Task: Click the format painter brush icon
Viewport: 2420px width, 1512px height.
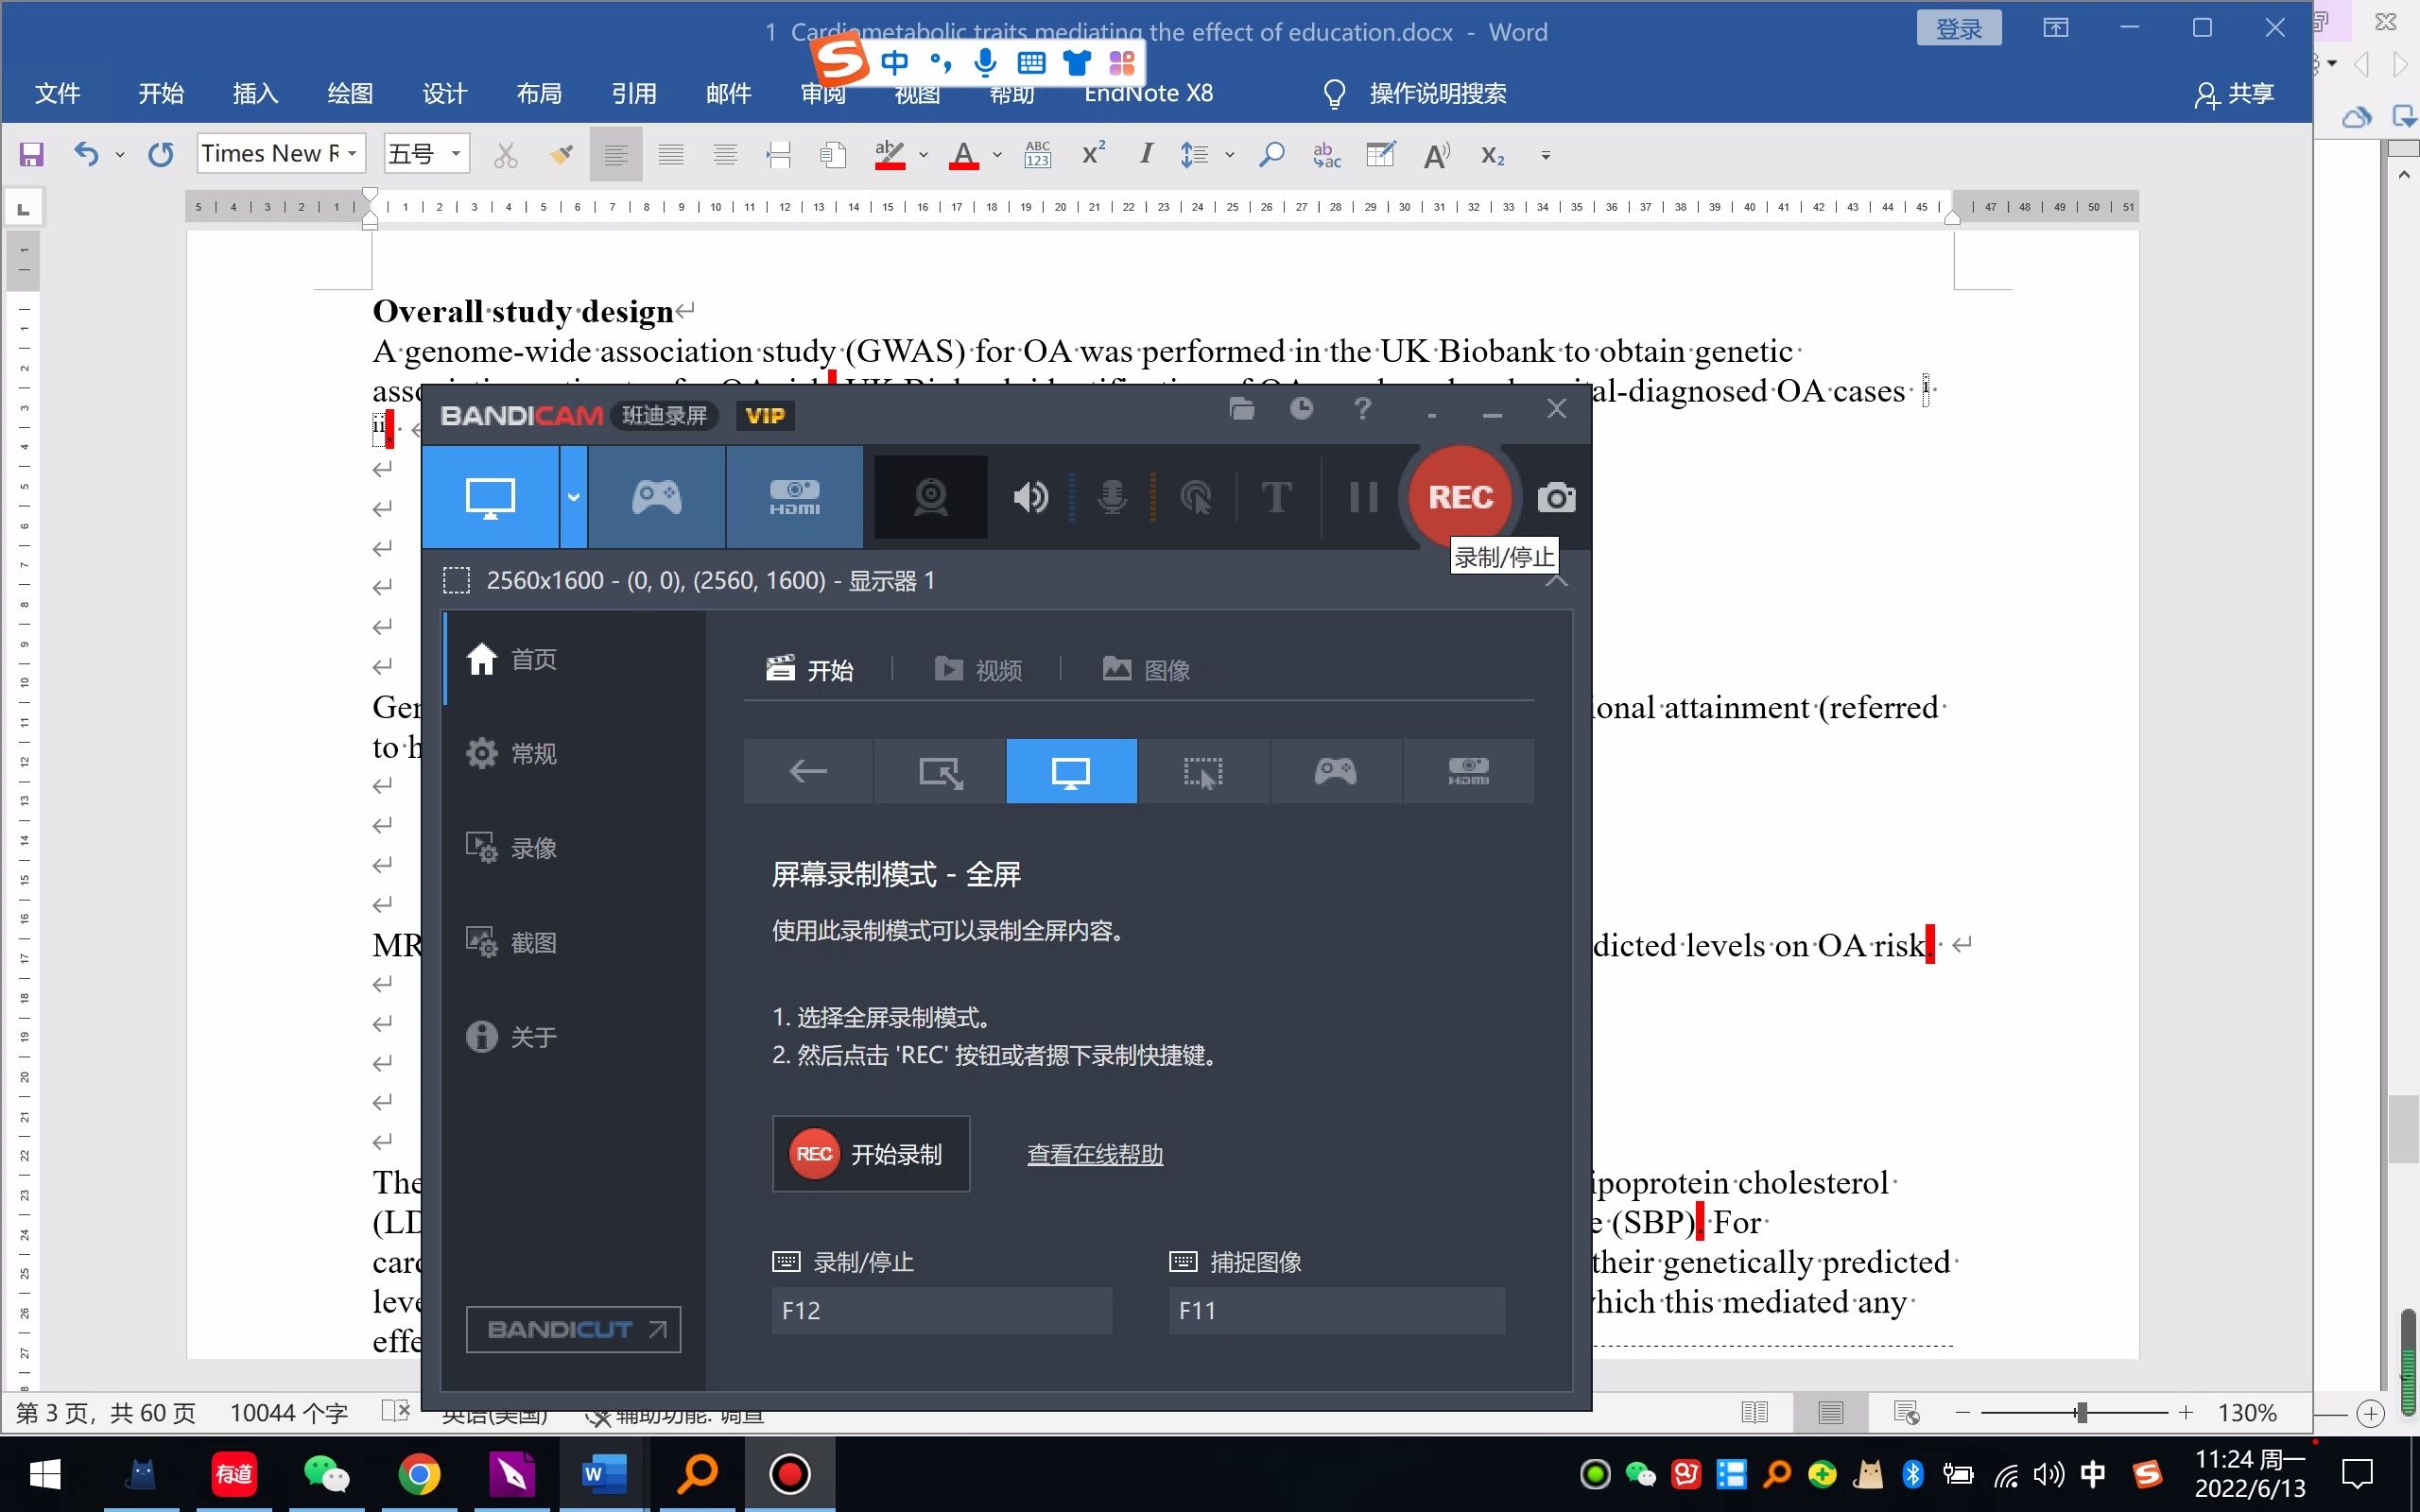Action: click(x=561, y=154)
